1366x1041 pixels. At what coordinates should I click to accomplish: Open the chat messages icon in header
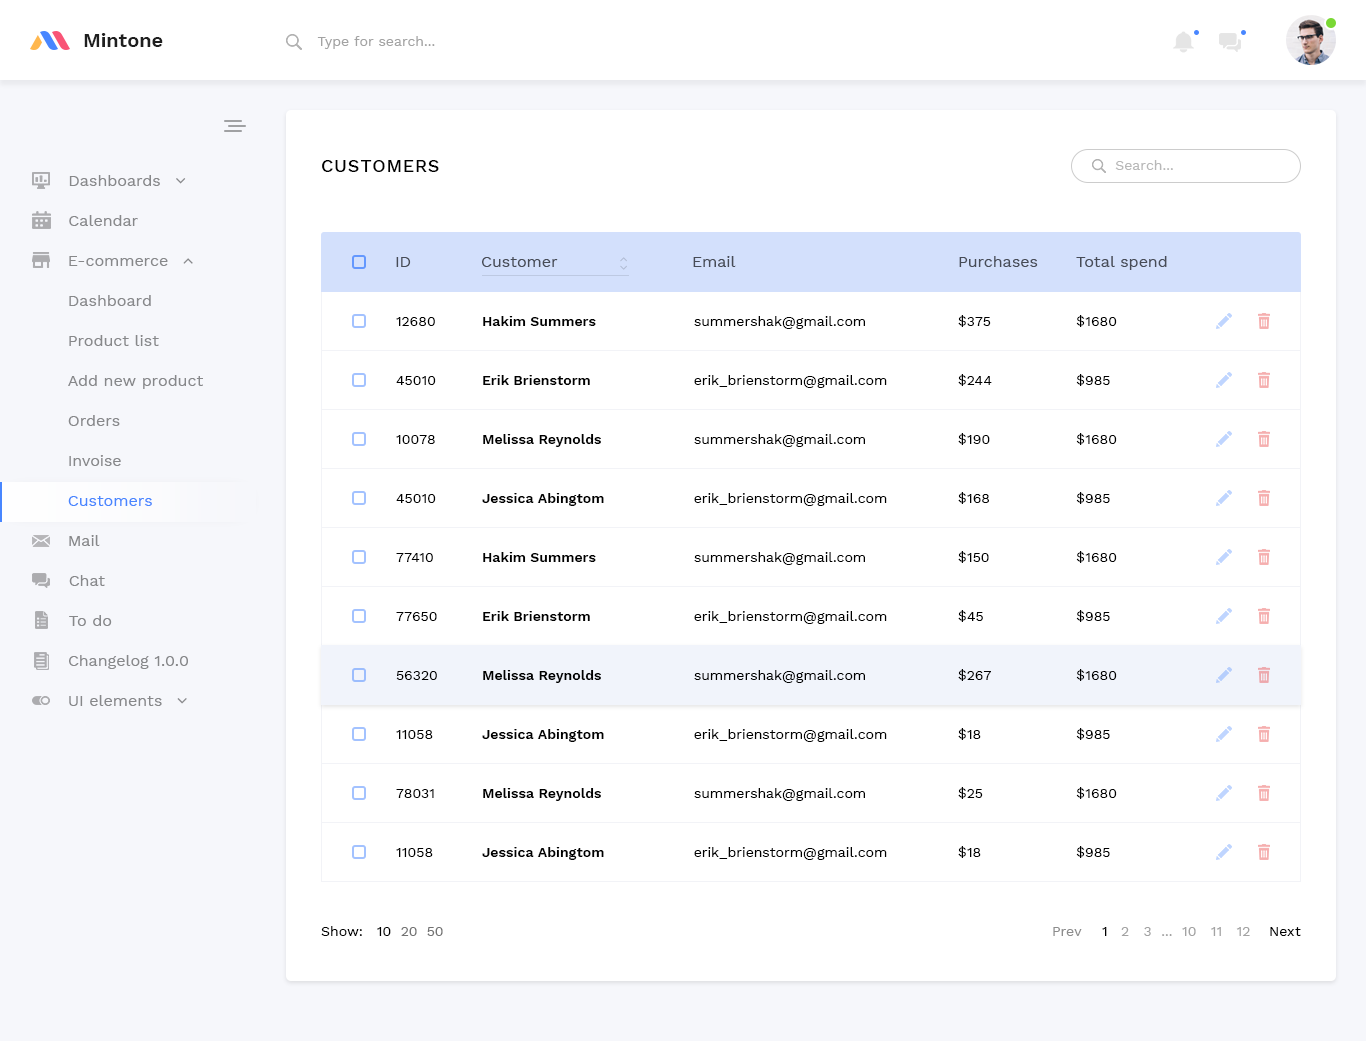click(x=1230, y=42)
